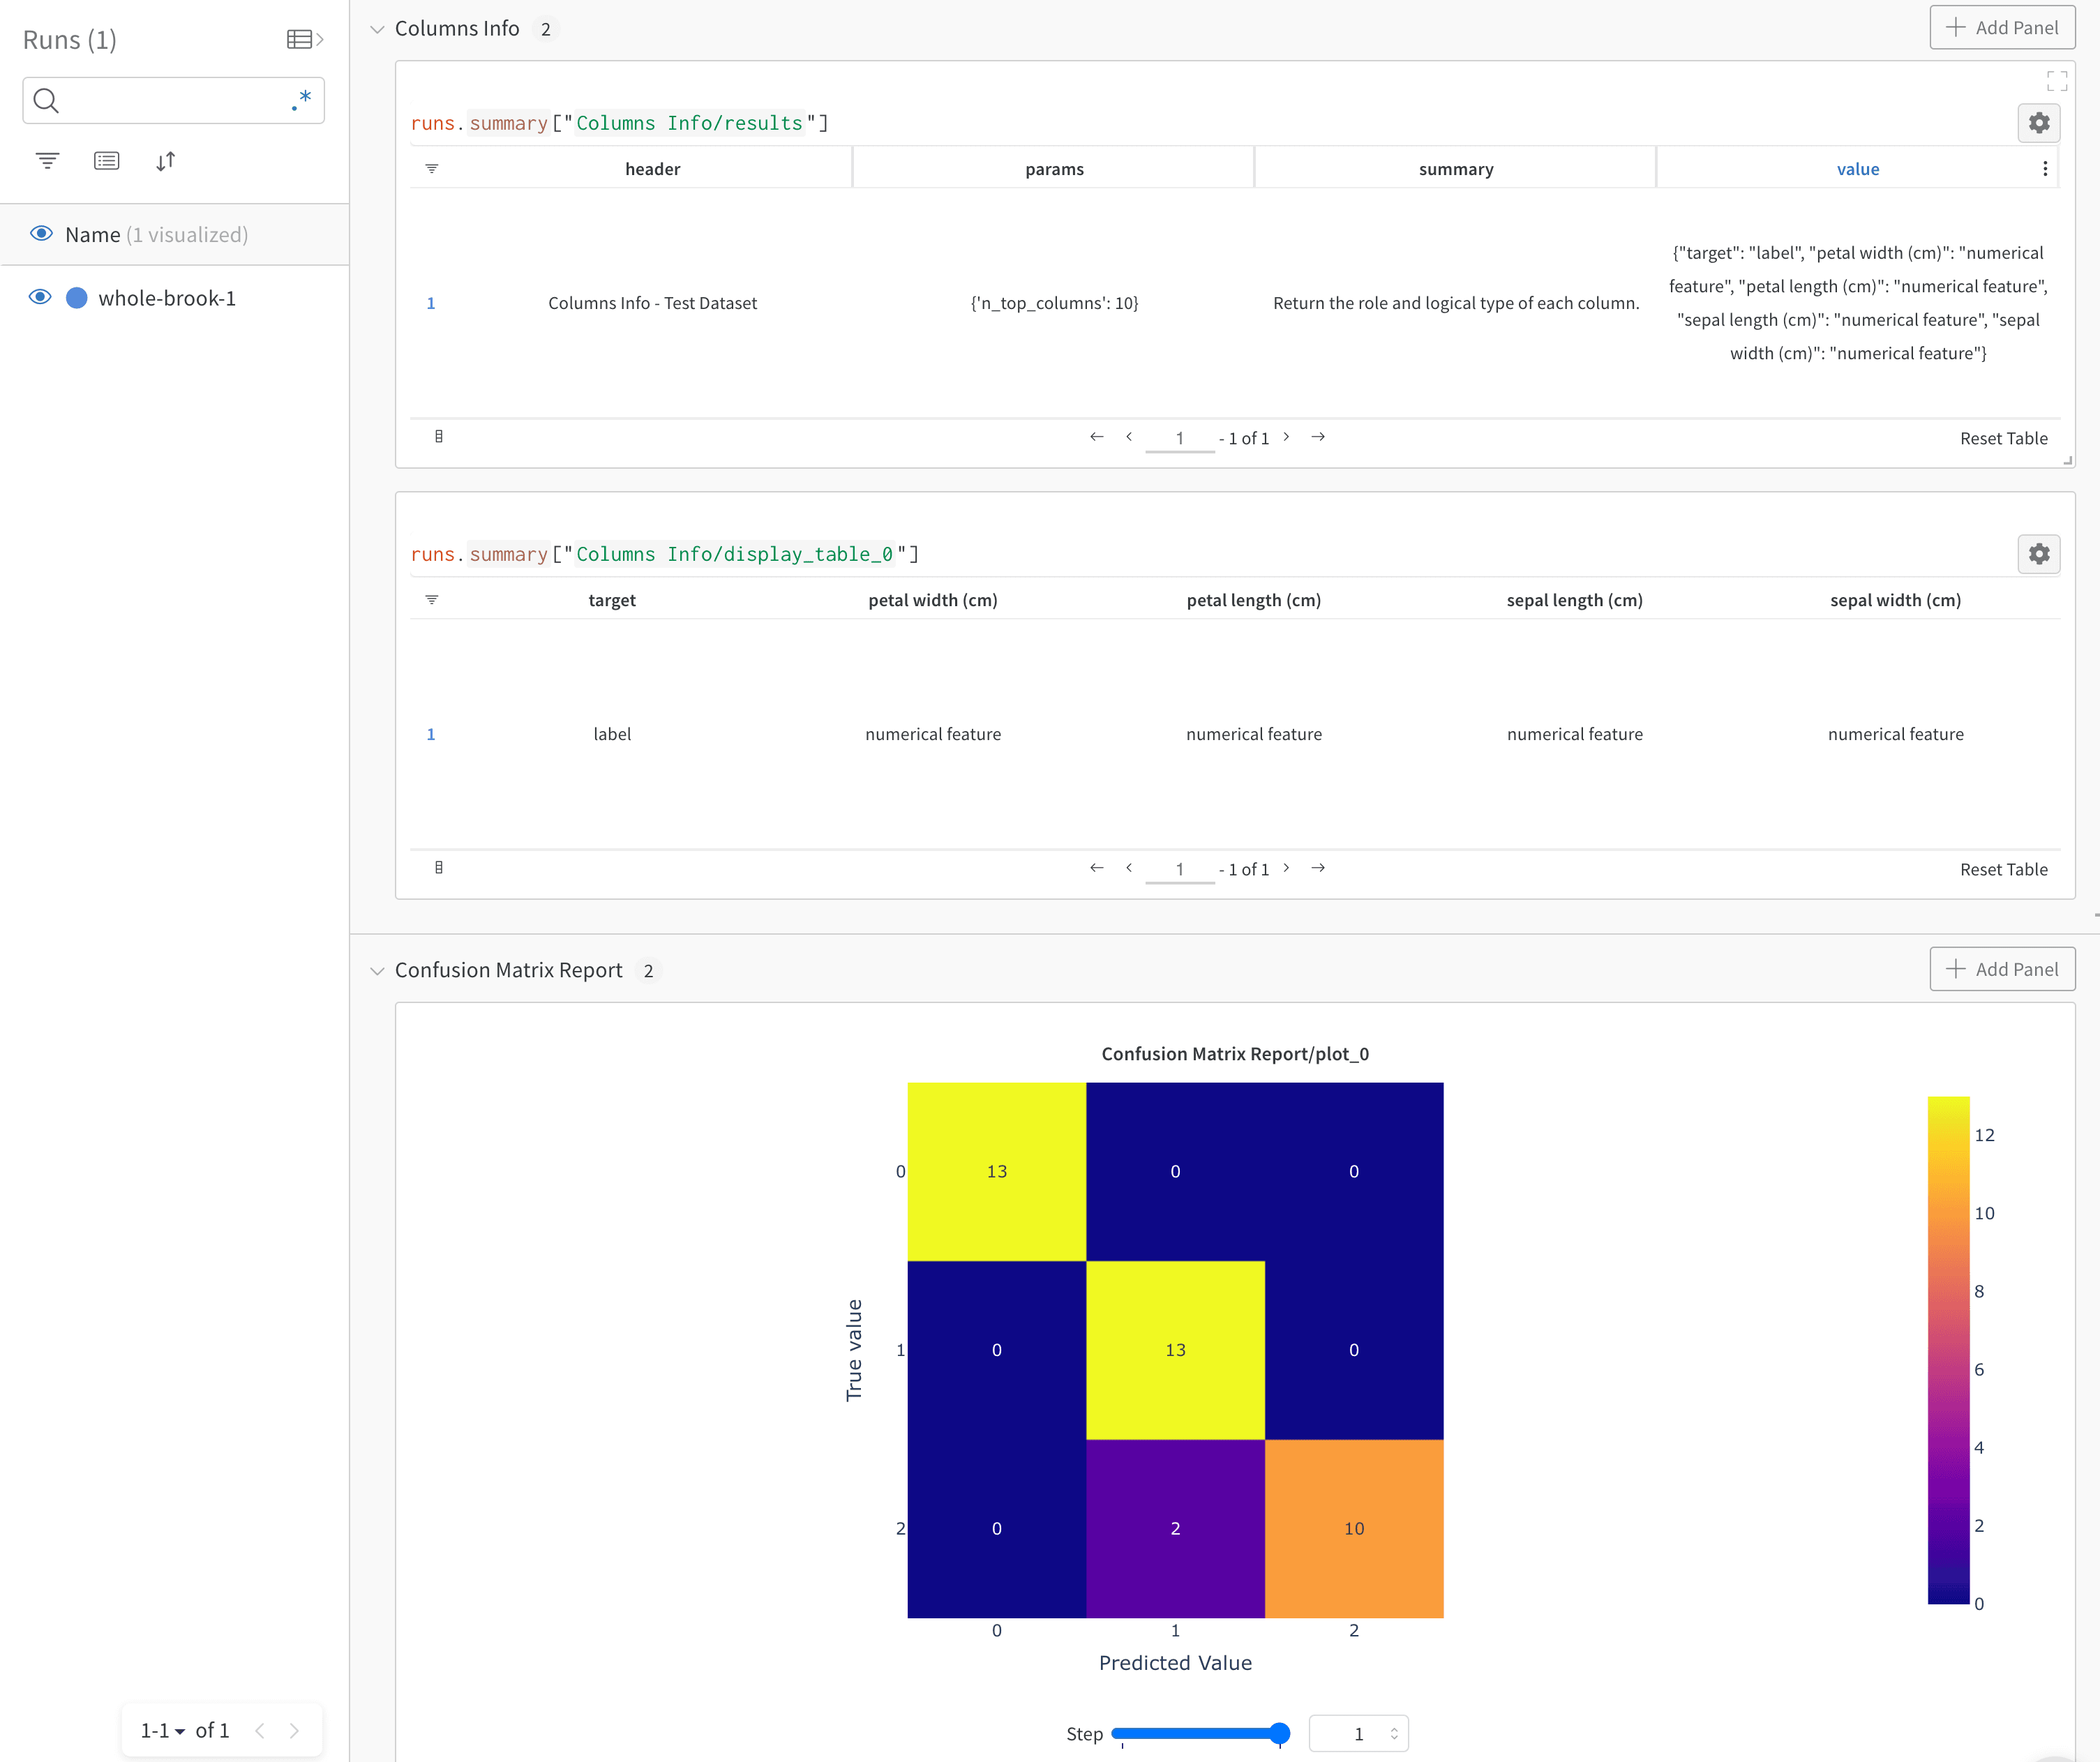
Task: Open the 1-1 runs pagination dropdown
Action: pyautogui.click(x=163, y=1730)
